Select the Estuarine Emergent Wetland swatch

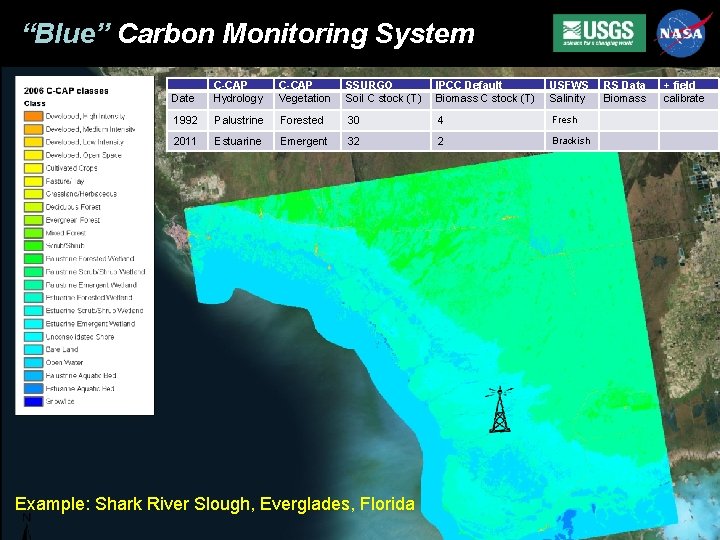[34, 324]
